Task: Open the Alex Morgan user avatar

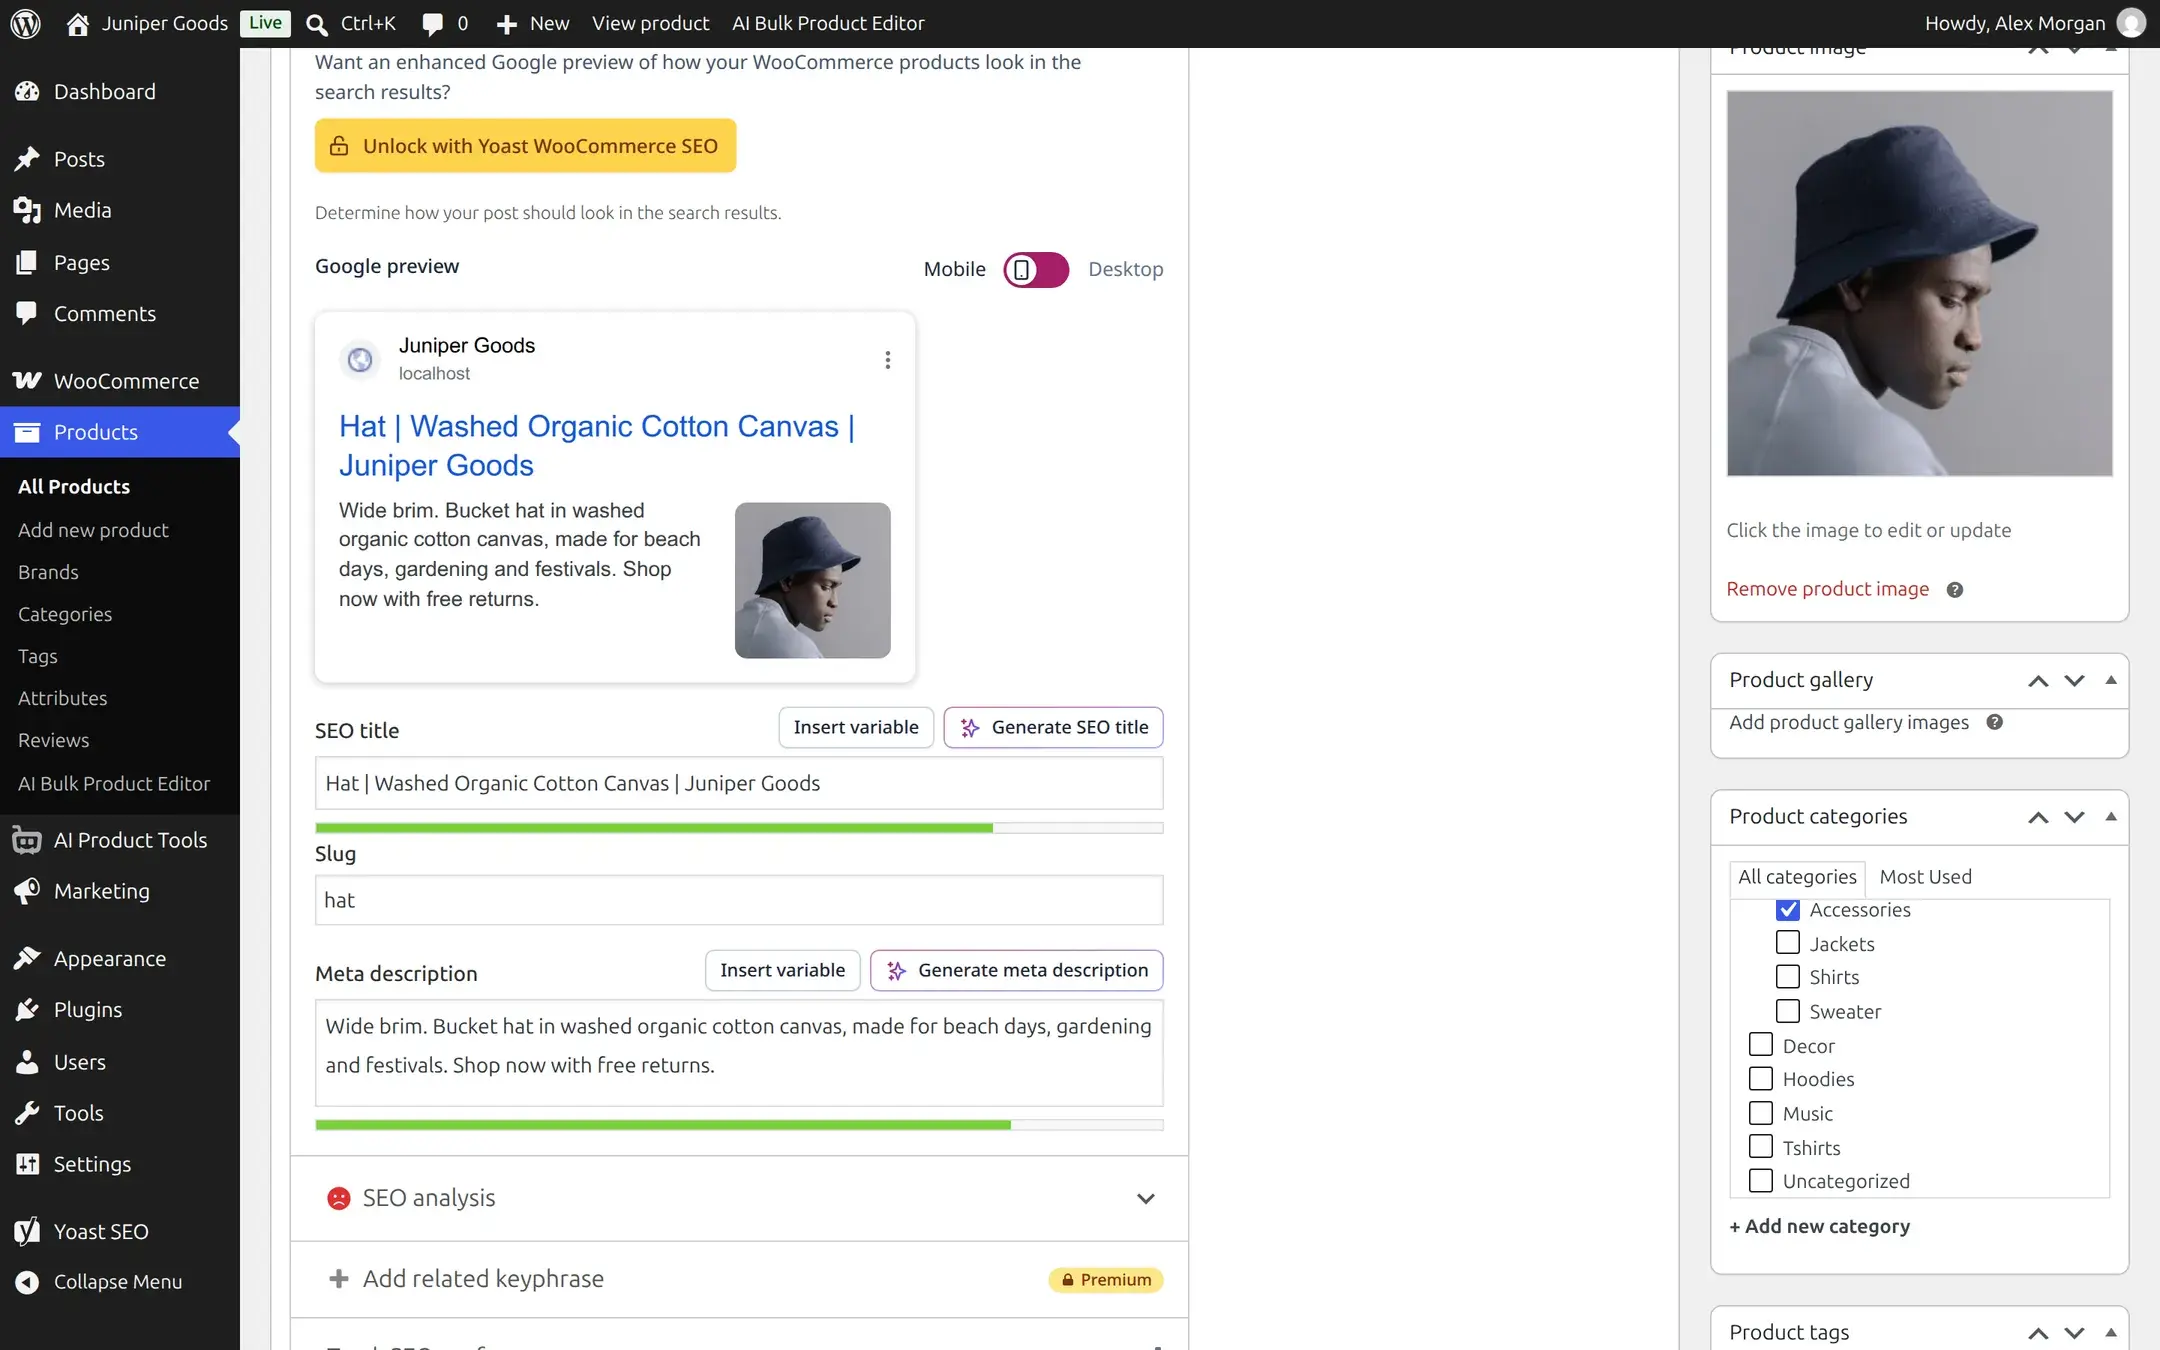Action: point(2131,23)
